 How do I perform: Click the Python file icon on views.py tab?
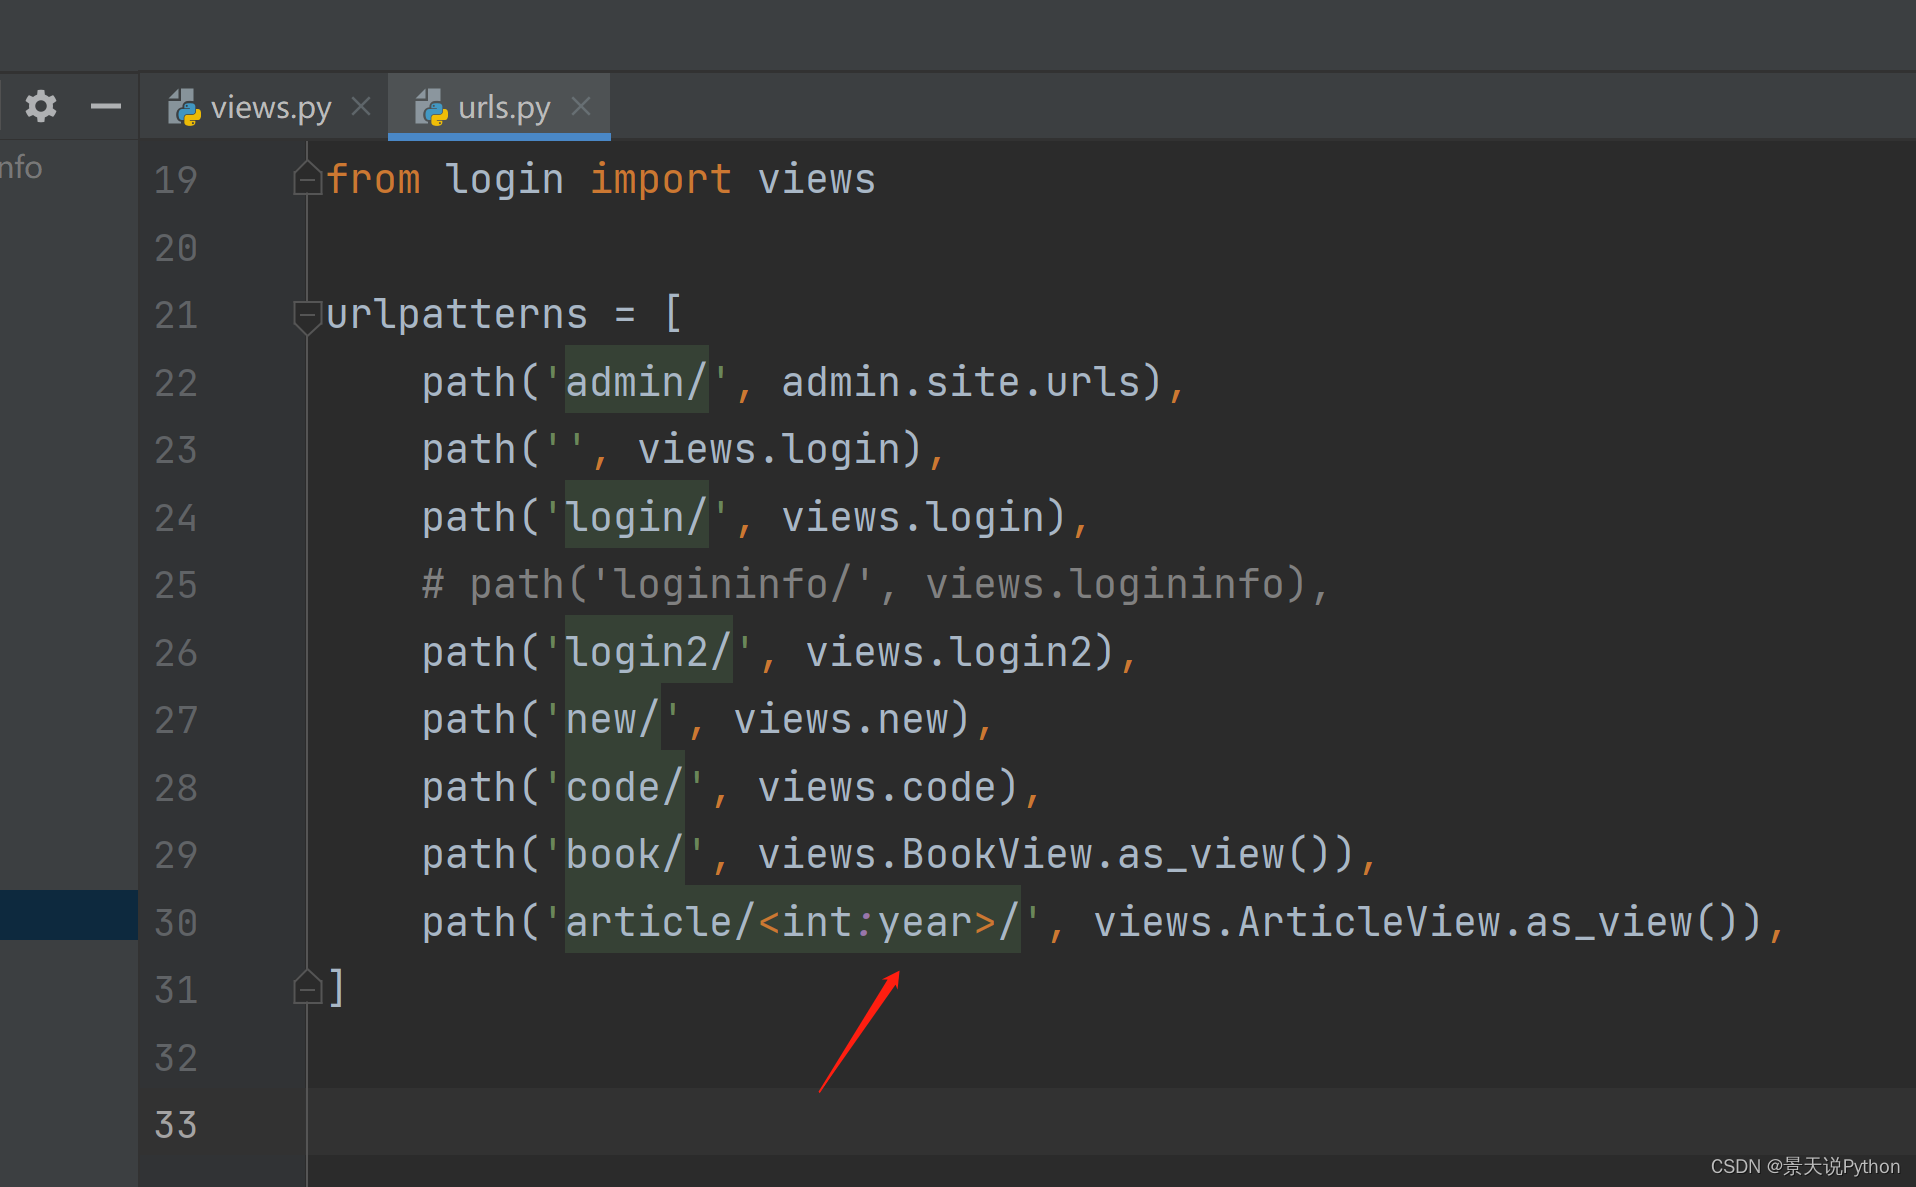(x=184, y=107)
